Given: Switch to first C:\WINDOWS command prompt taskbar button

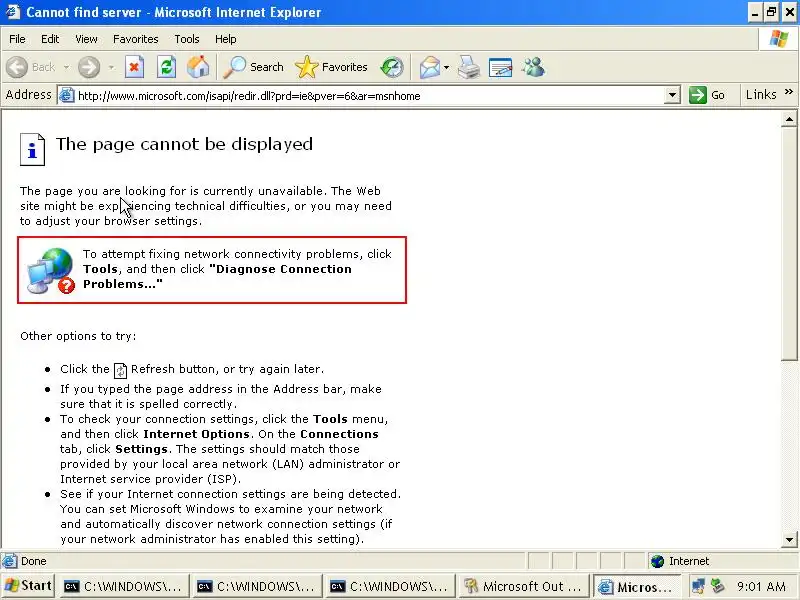Looking at the screenshot, I should pos(123,587).
